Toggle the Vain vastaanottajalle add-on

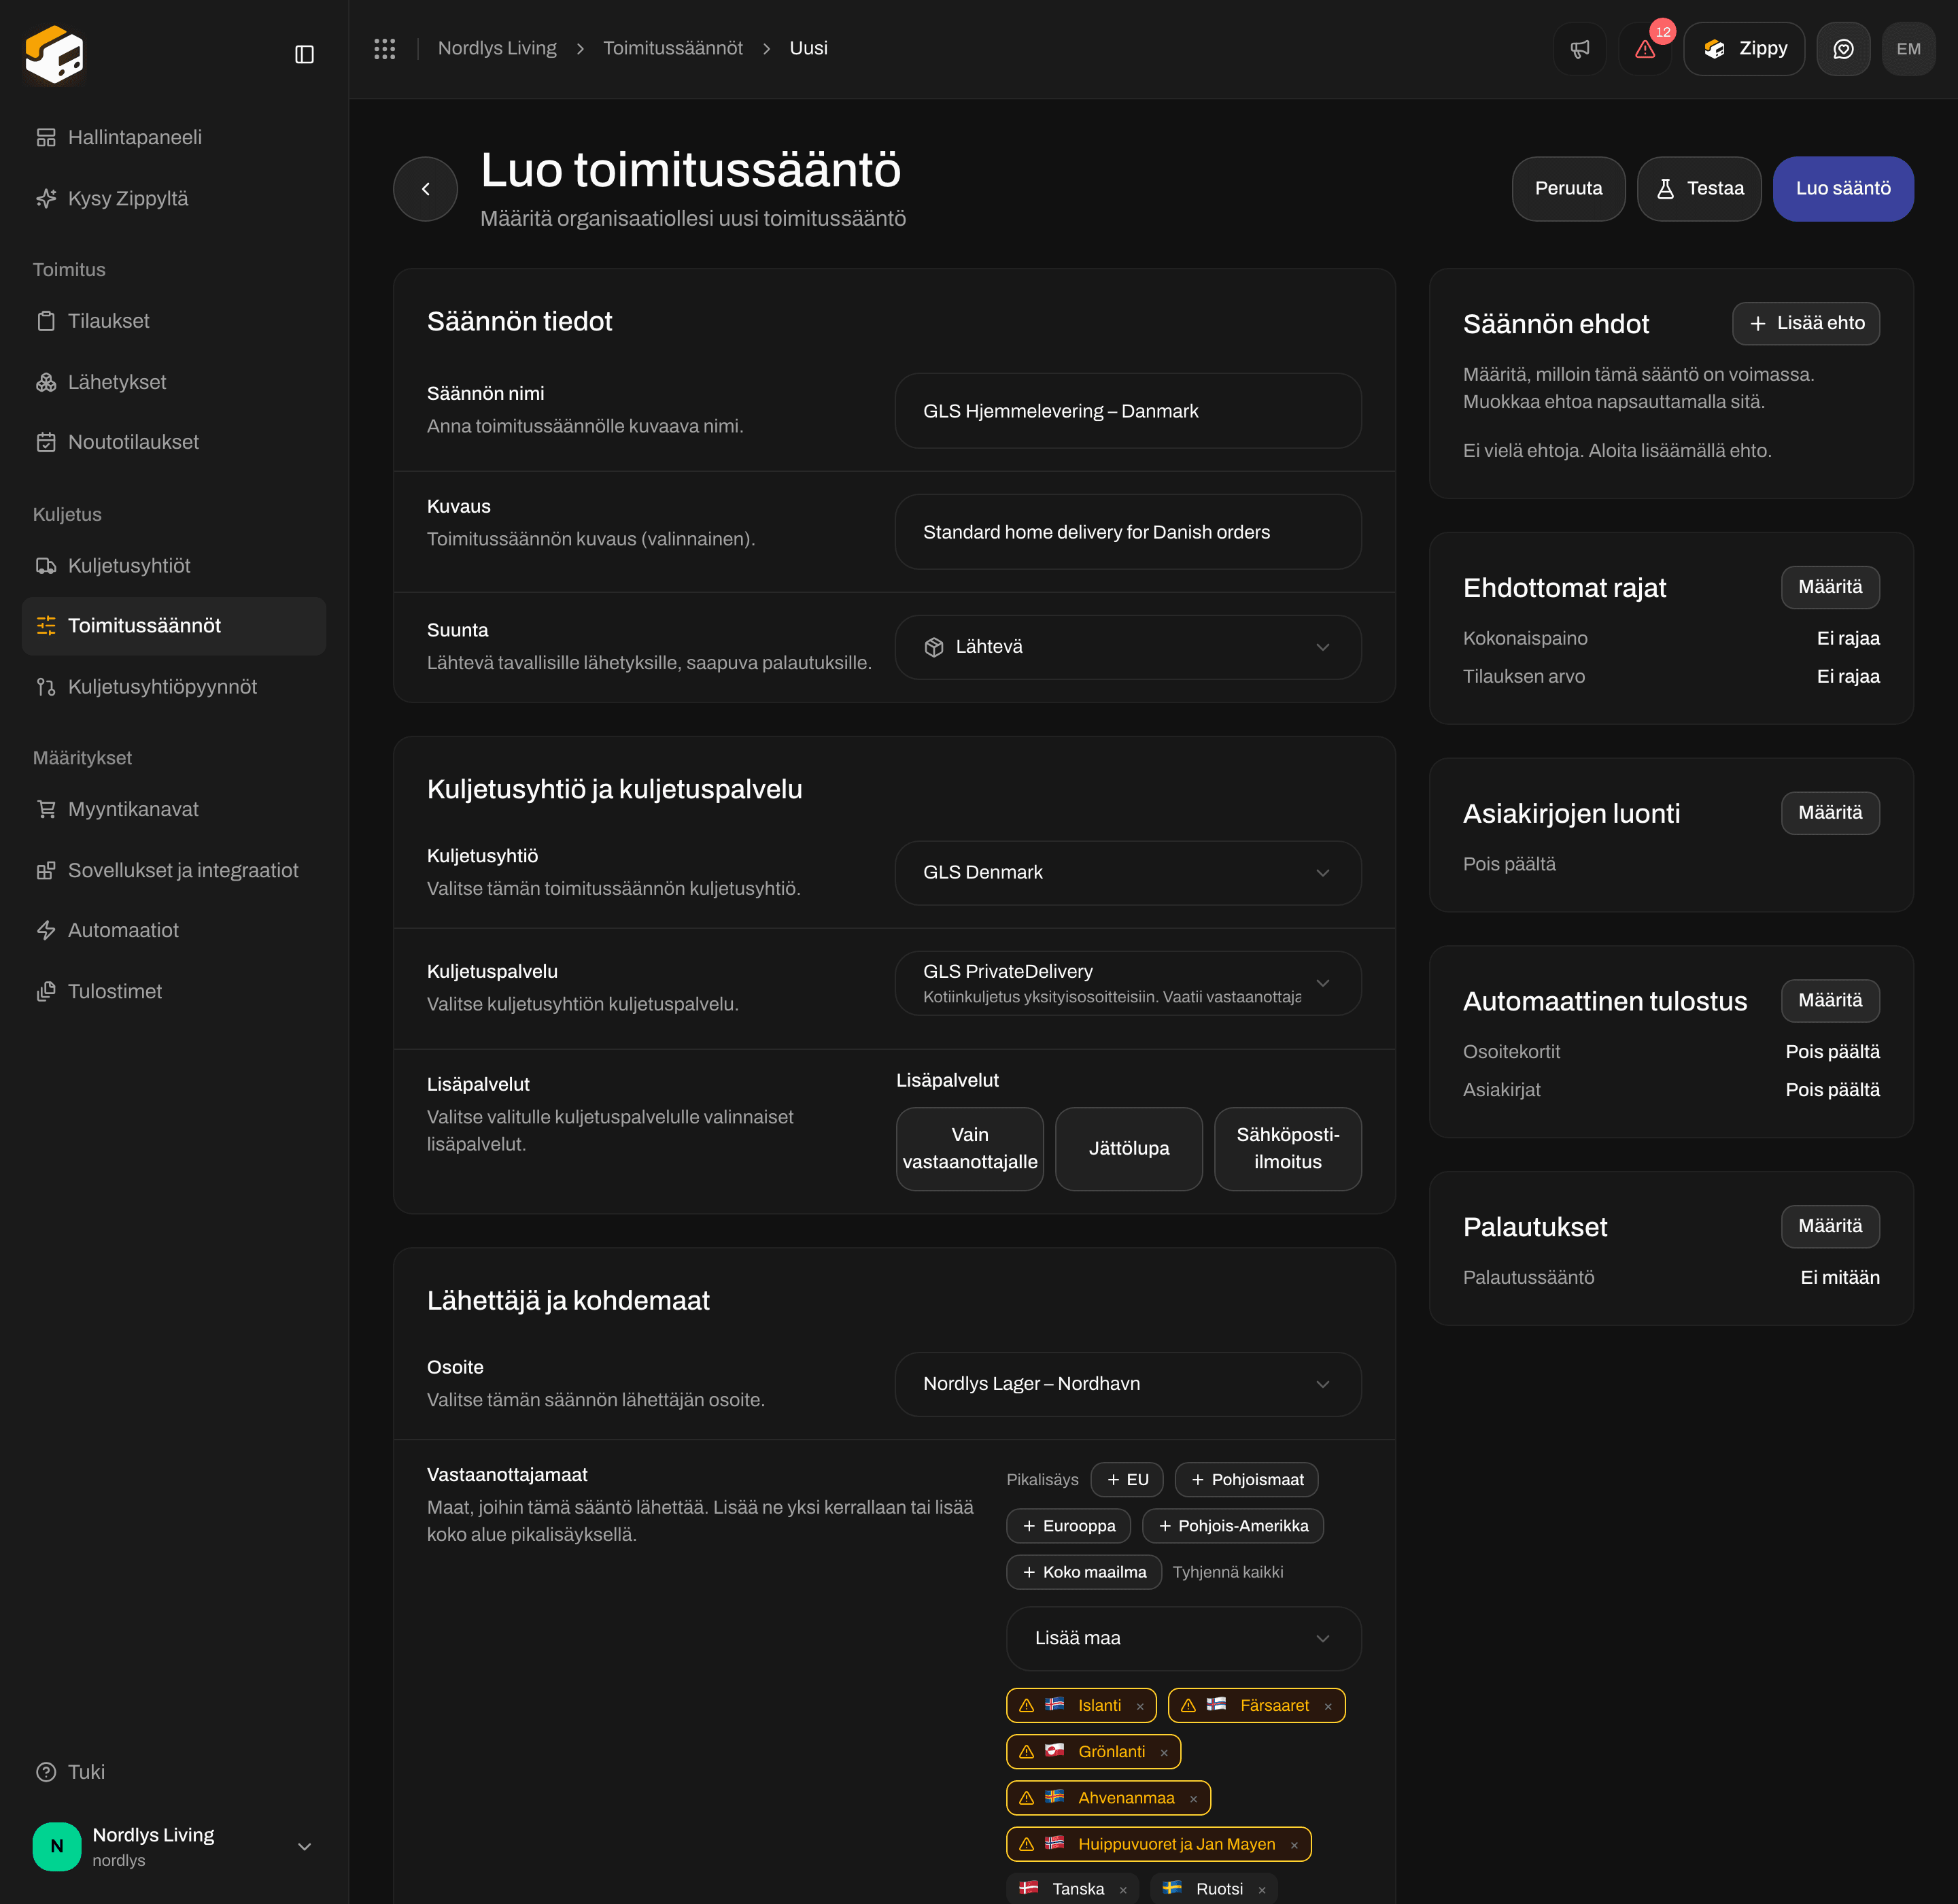(x=969, y=1148)
